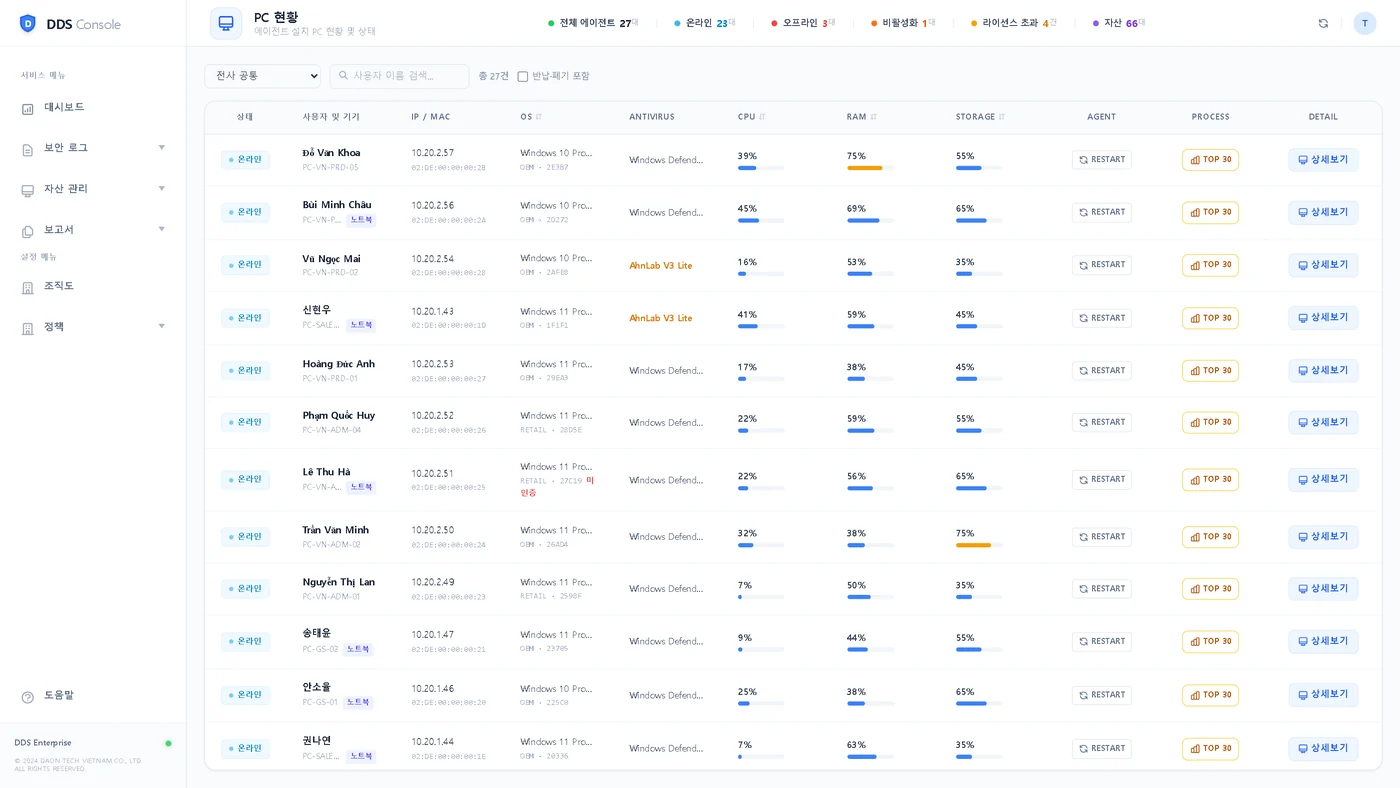1400x788 pixels.
Task: Click the 보고서 copy icon in sidebar
Action: point(28,231)
